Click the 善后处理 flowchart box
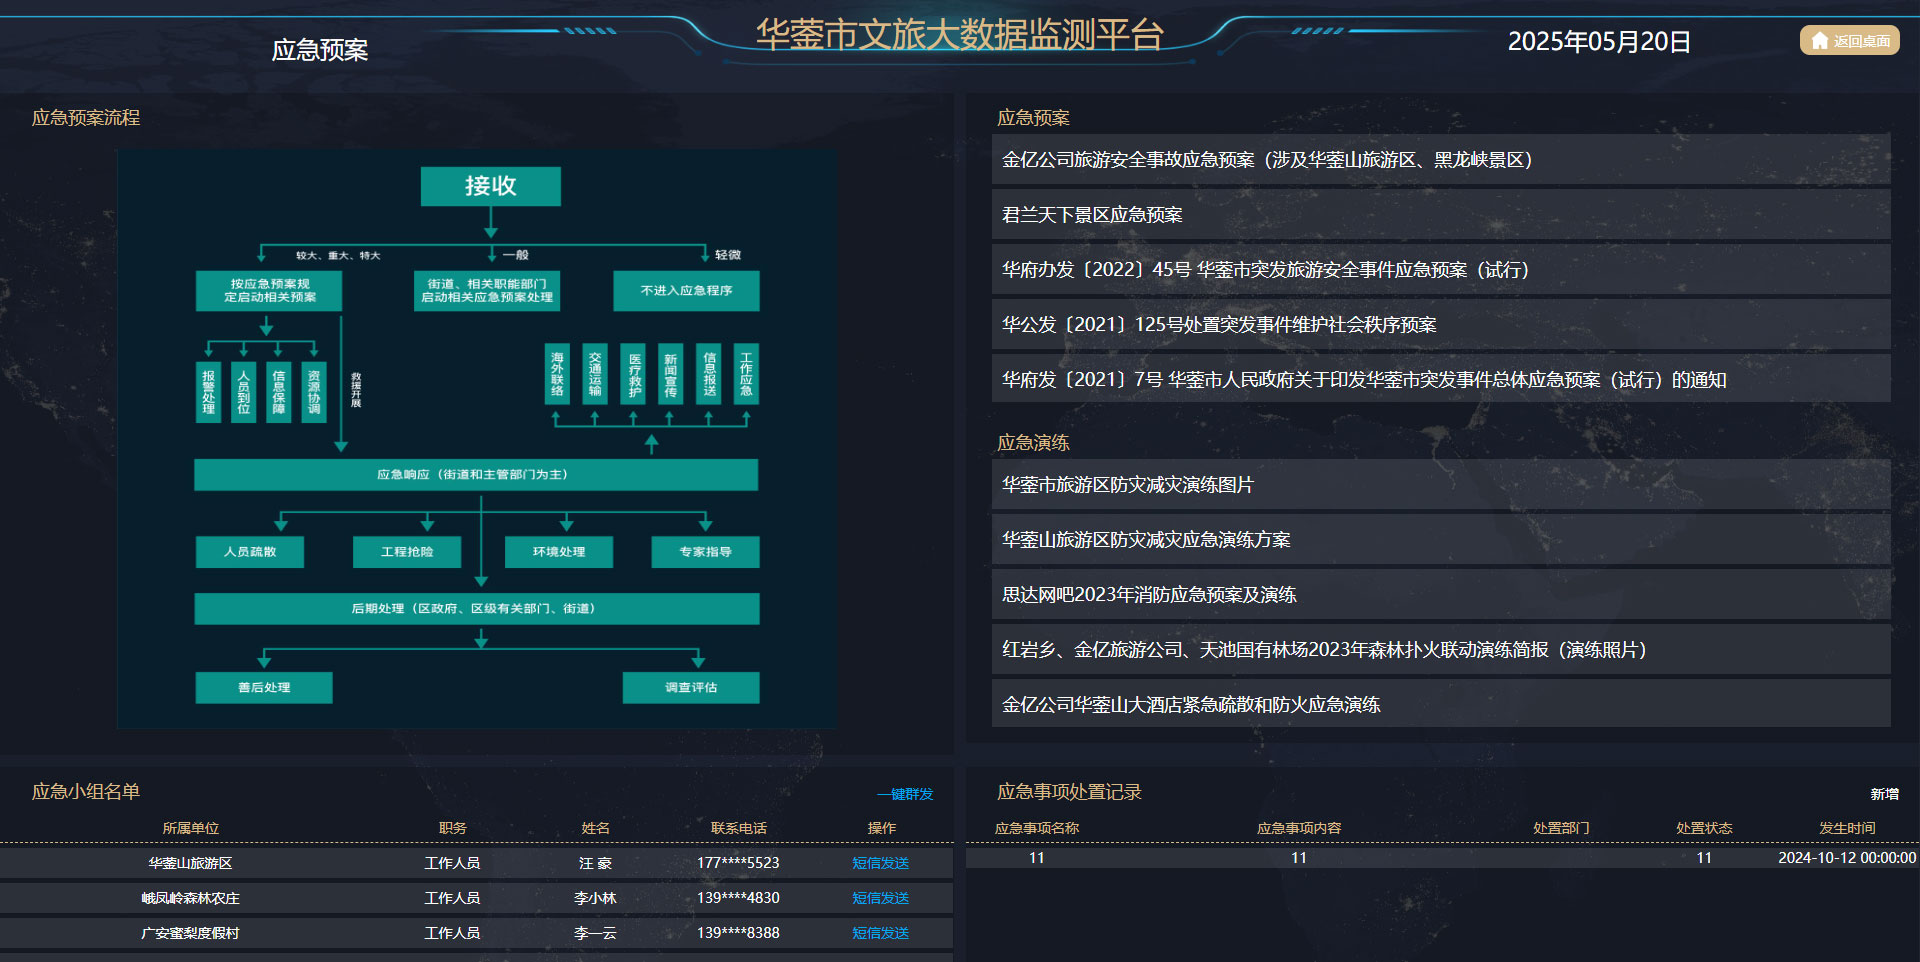The height and width of the screenshot is (962, 1920). [x=263, y=688]
